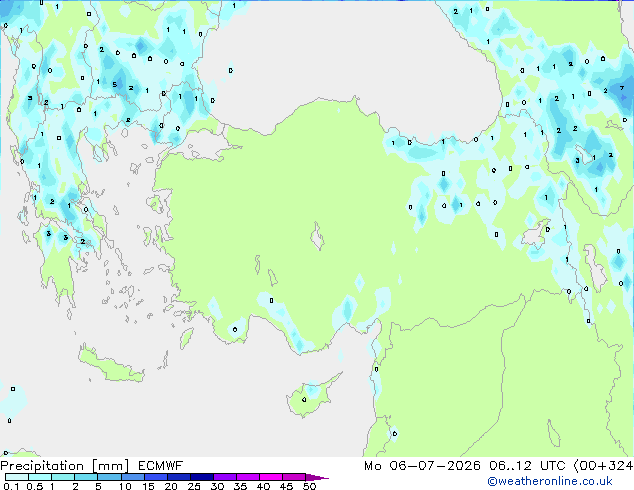Click the "Precipitation" title word

click(42, 466)
